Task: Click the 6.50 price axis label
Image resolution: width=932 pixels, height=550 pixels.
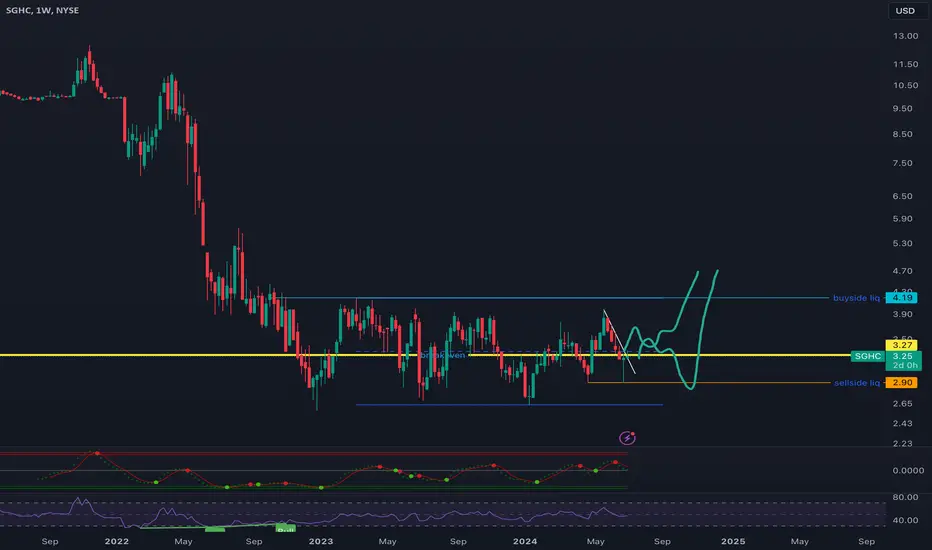Action: tap(902, 196)
